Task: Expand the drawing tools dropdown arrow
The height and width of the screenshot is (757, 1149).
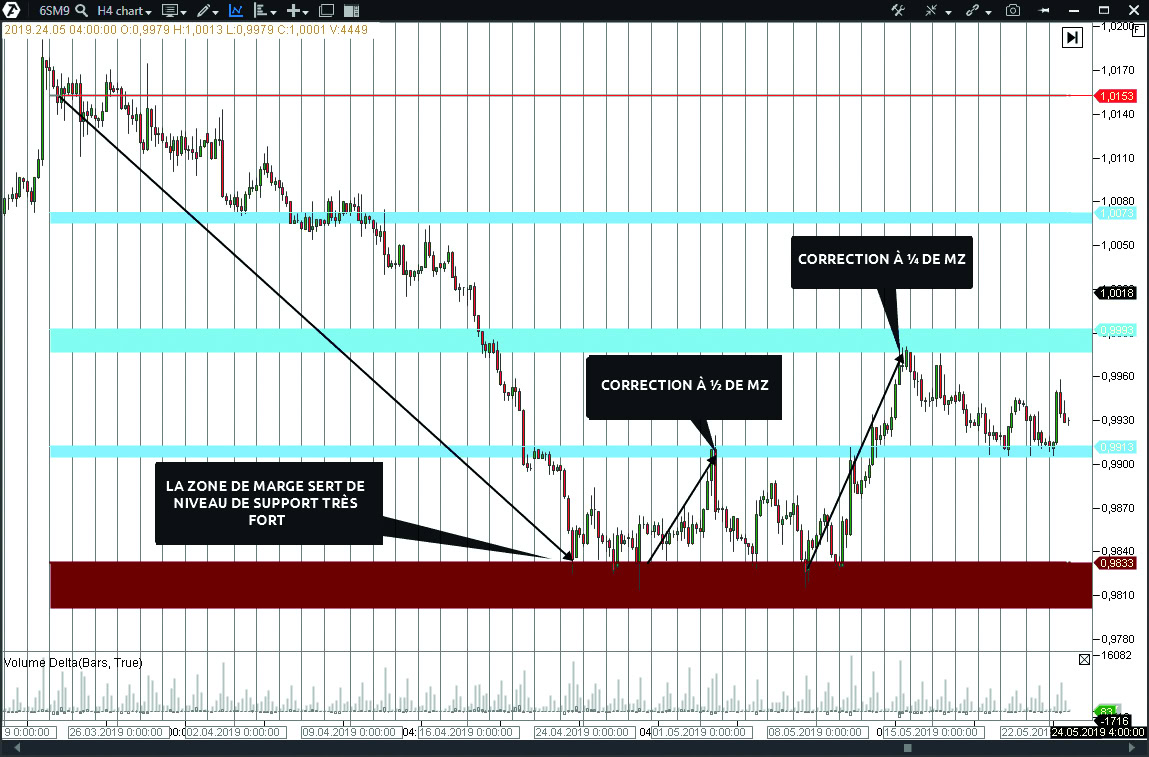Action: pyautogui.click(x=215, y=11)
